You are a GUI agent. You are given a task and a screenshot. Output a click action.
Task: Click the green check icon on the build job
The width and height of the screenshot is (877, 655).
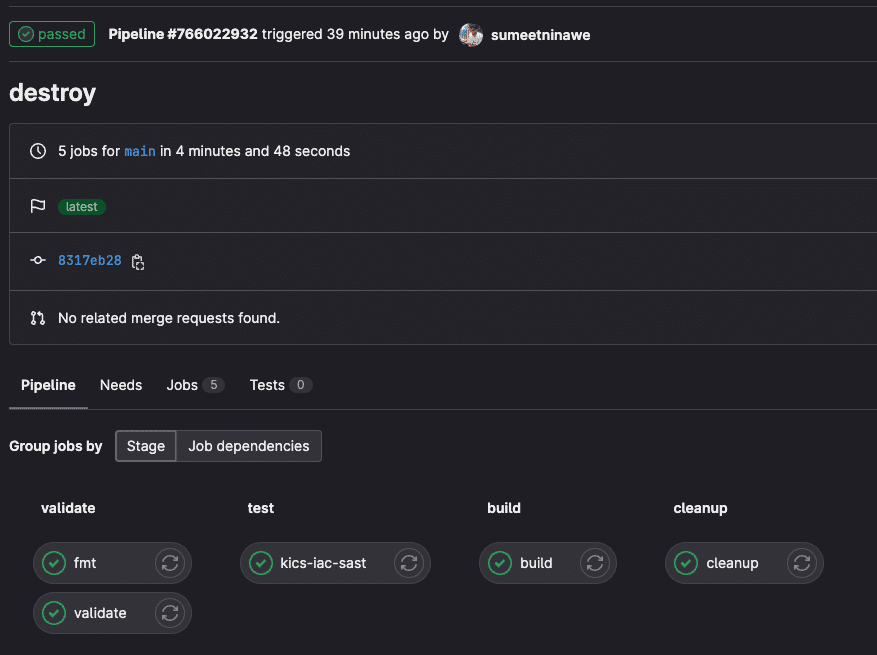click(500, 563)
